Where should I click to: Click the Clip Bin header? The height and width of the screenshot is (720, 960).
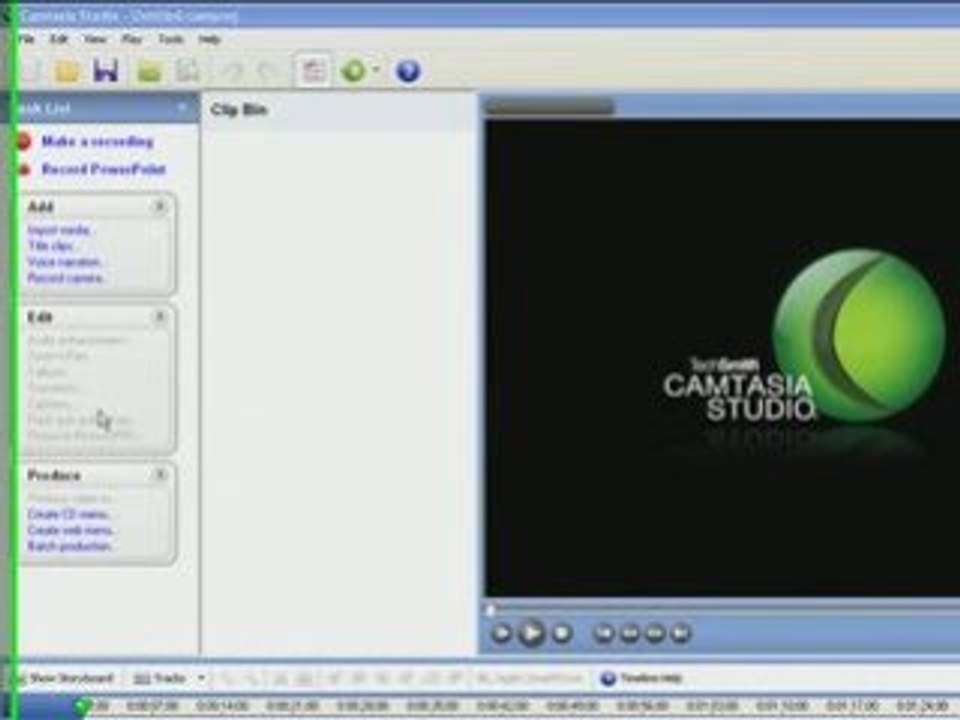[239, 110]
